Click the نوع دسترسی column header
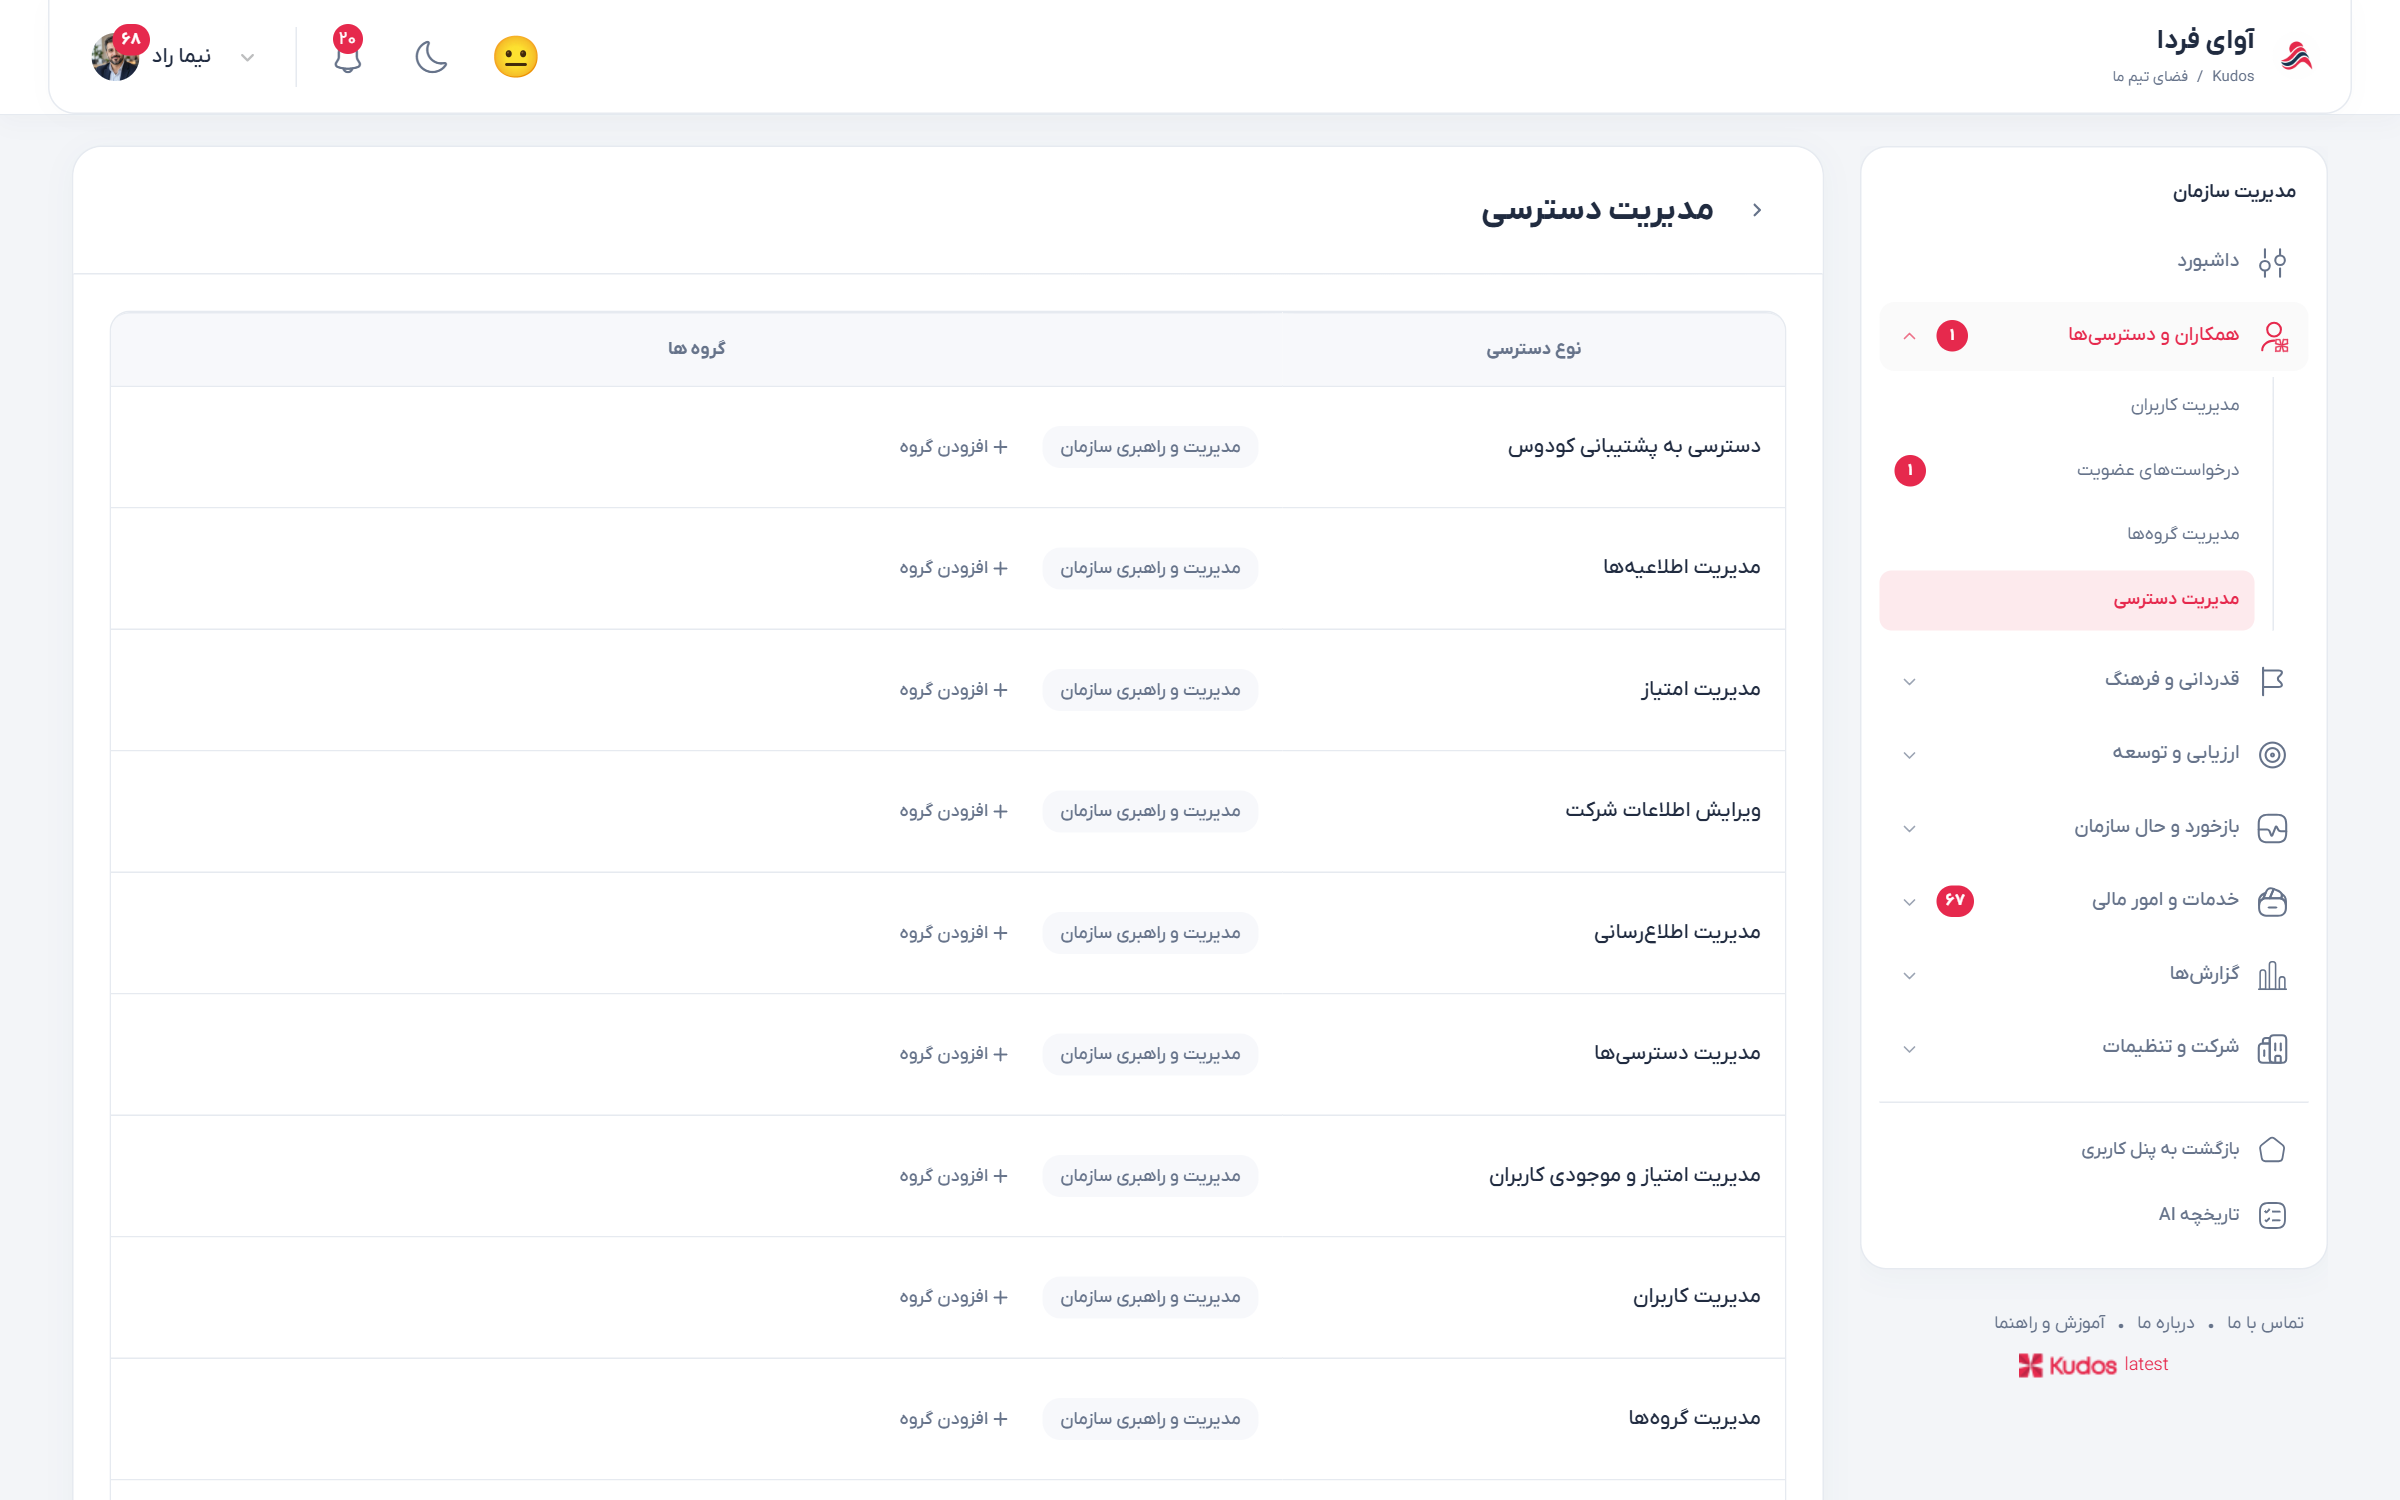Image resolution: width=2400 pixels, height=1500 pixels. tap(1533, 348)
